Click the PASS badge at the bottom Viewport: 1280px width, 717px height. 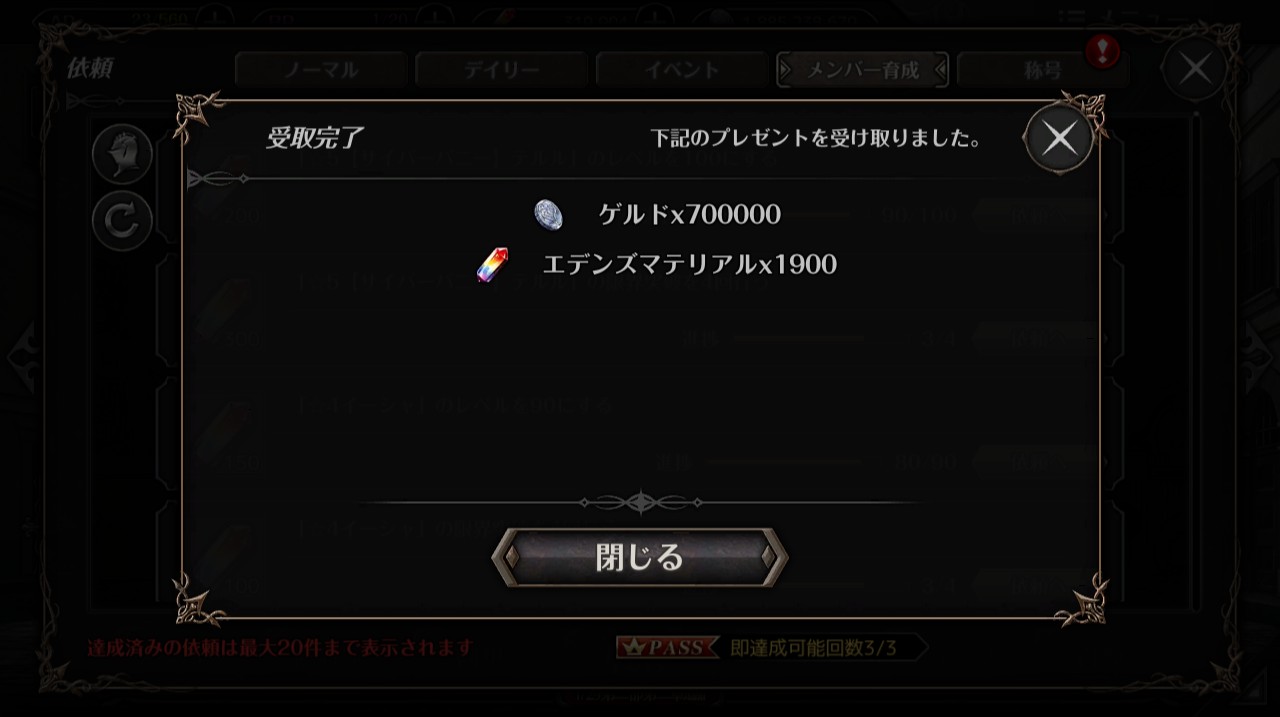(667, 648)
